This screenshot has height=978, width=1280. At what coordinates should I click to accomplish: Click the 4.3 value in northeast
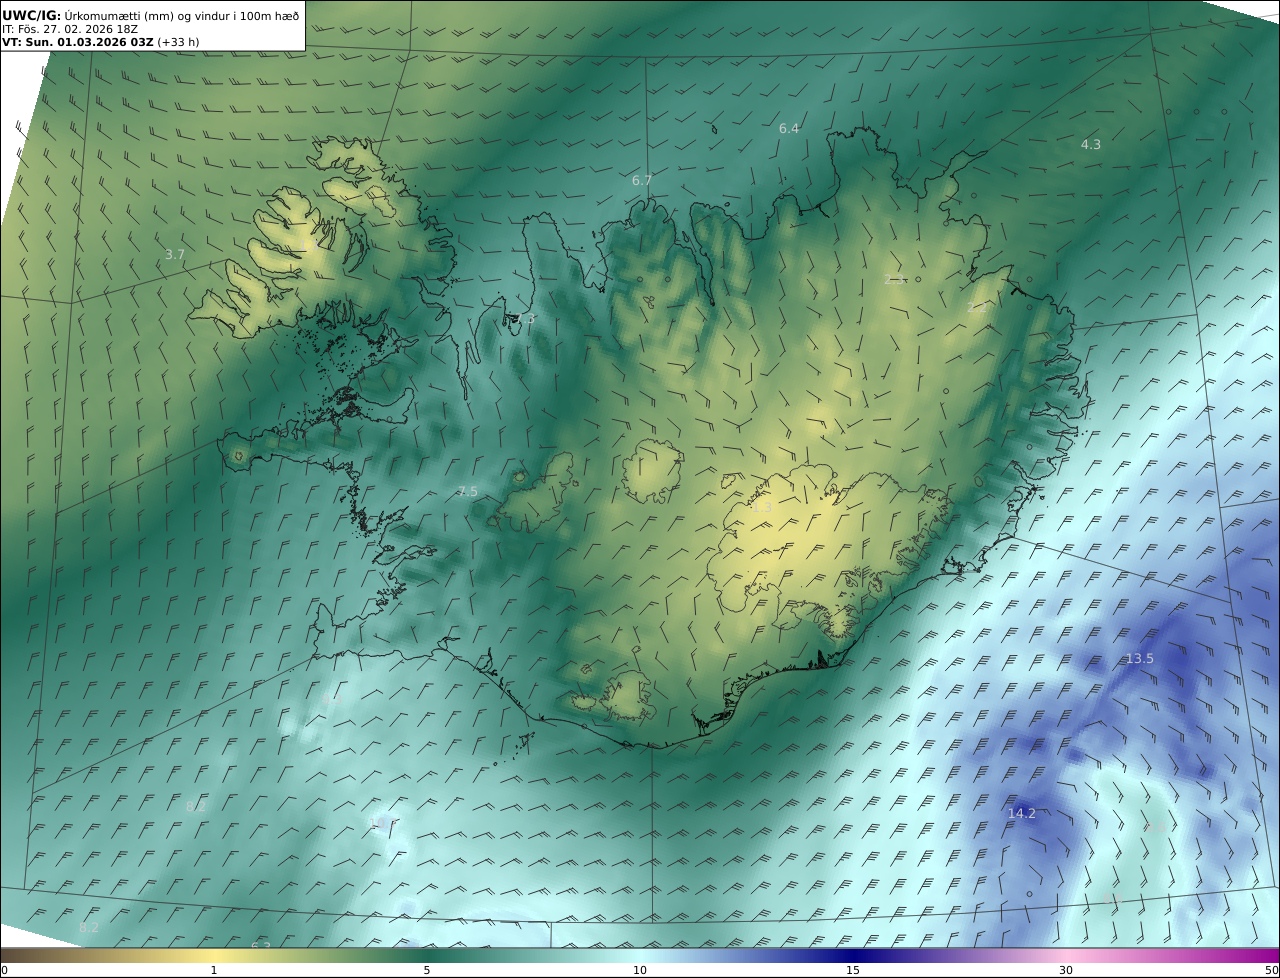click(1091, 144)
